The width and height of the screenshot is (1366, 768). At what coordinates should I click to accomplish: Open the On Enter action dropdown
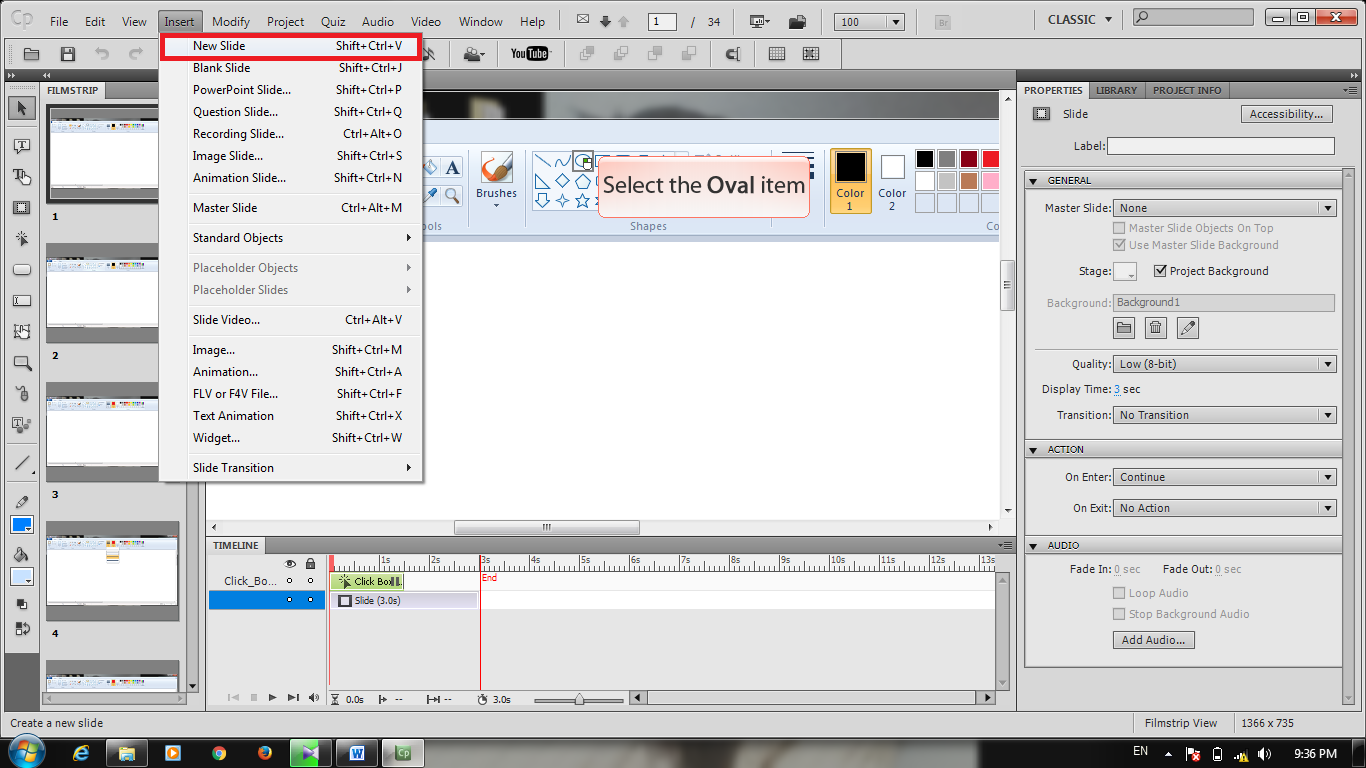point(1224,477)
